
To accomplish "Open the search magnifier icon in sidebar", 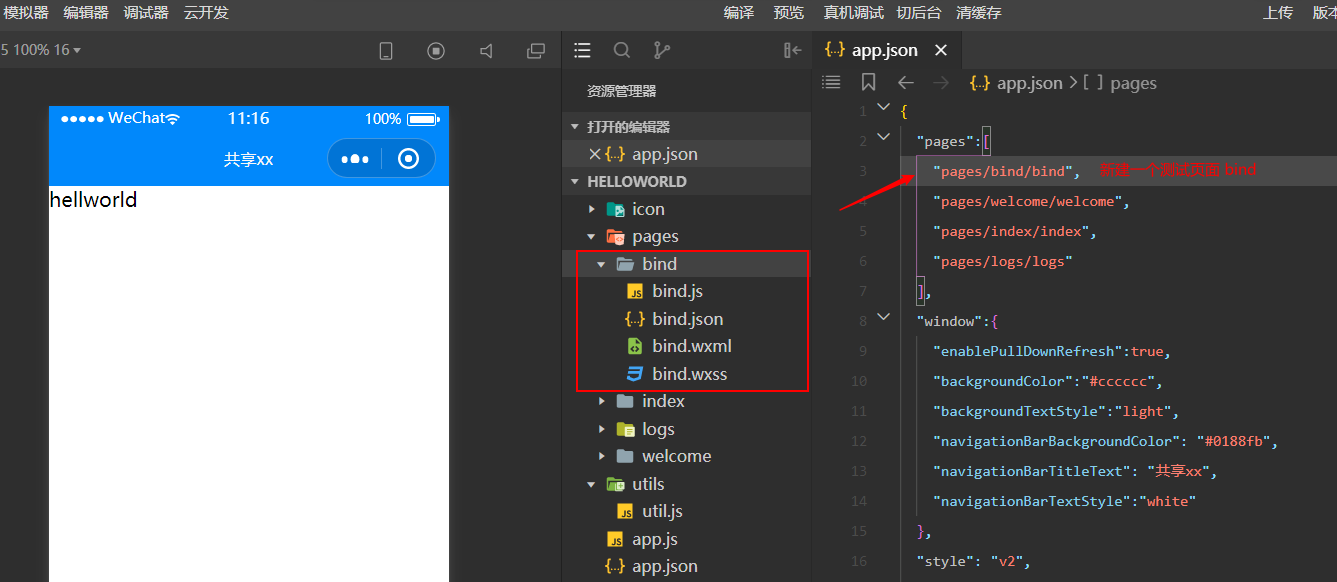I will coord(622,50).
